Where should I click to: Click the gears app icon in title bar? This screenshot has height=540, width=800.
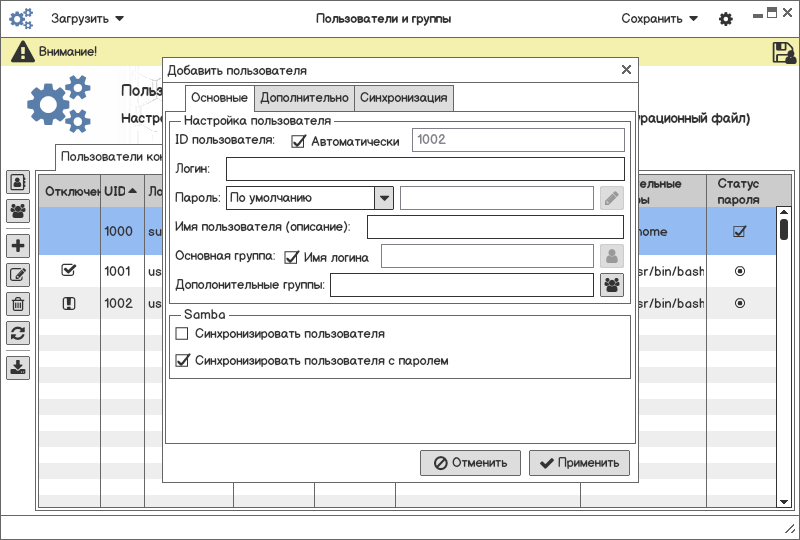(x=21, y=18)
